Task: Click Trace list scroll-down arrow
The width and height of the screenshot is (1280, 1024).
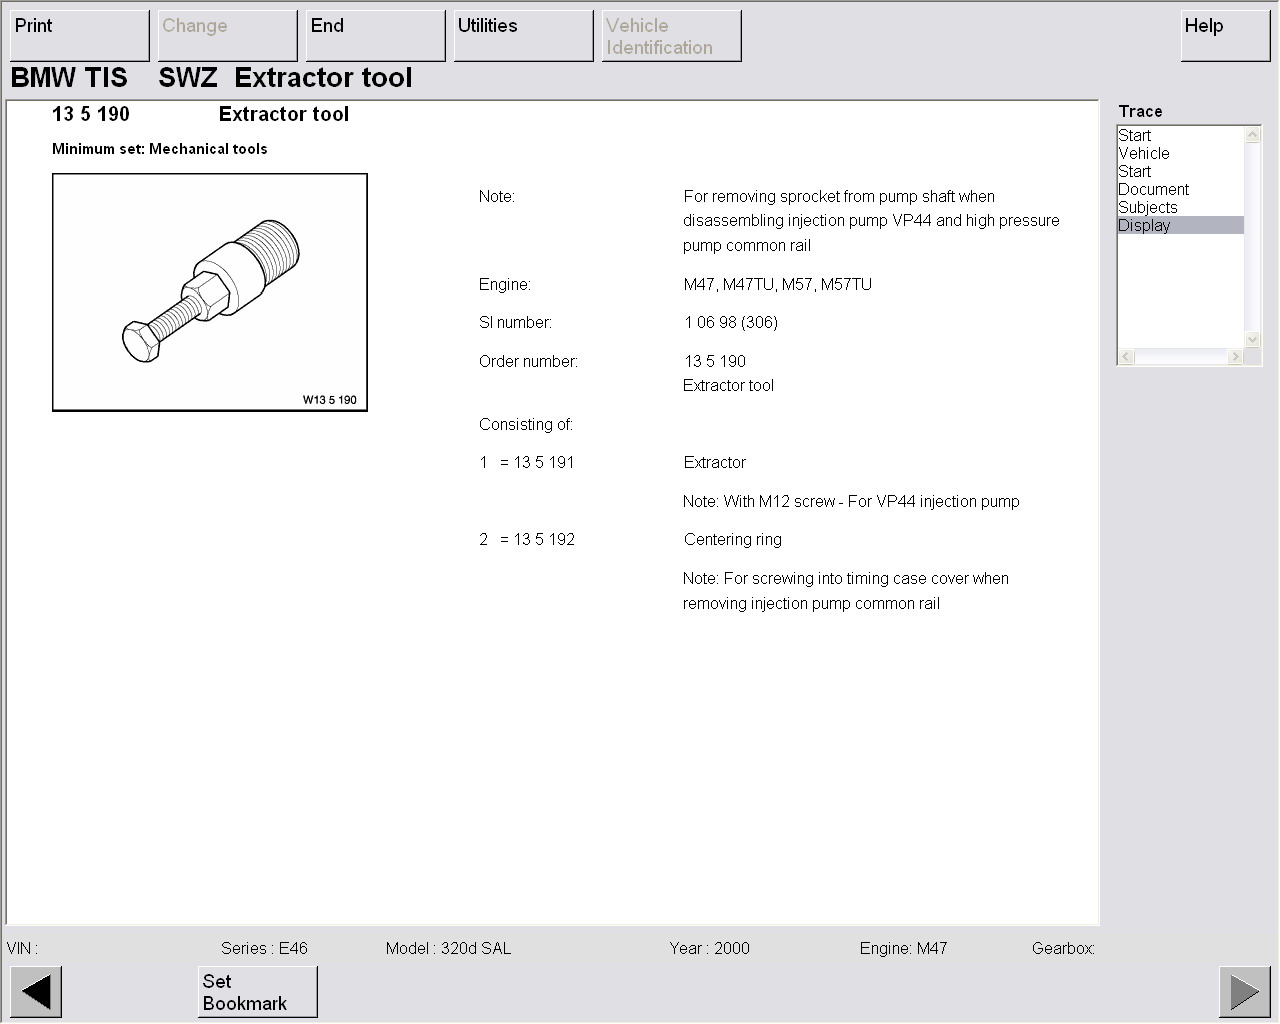Action: (x=1253, y=340)
